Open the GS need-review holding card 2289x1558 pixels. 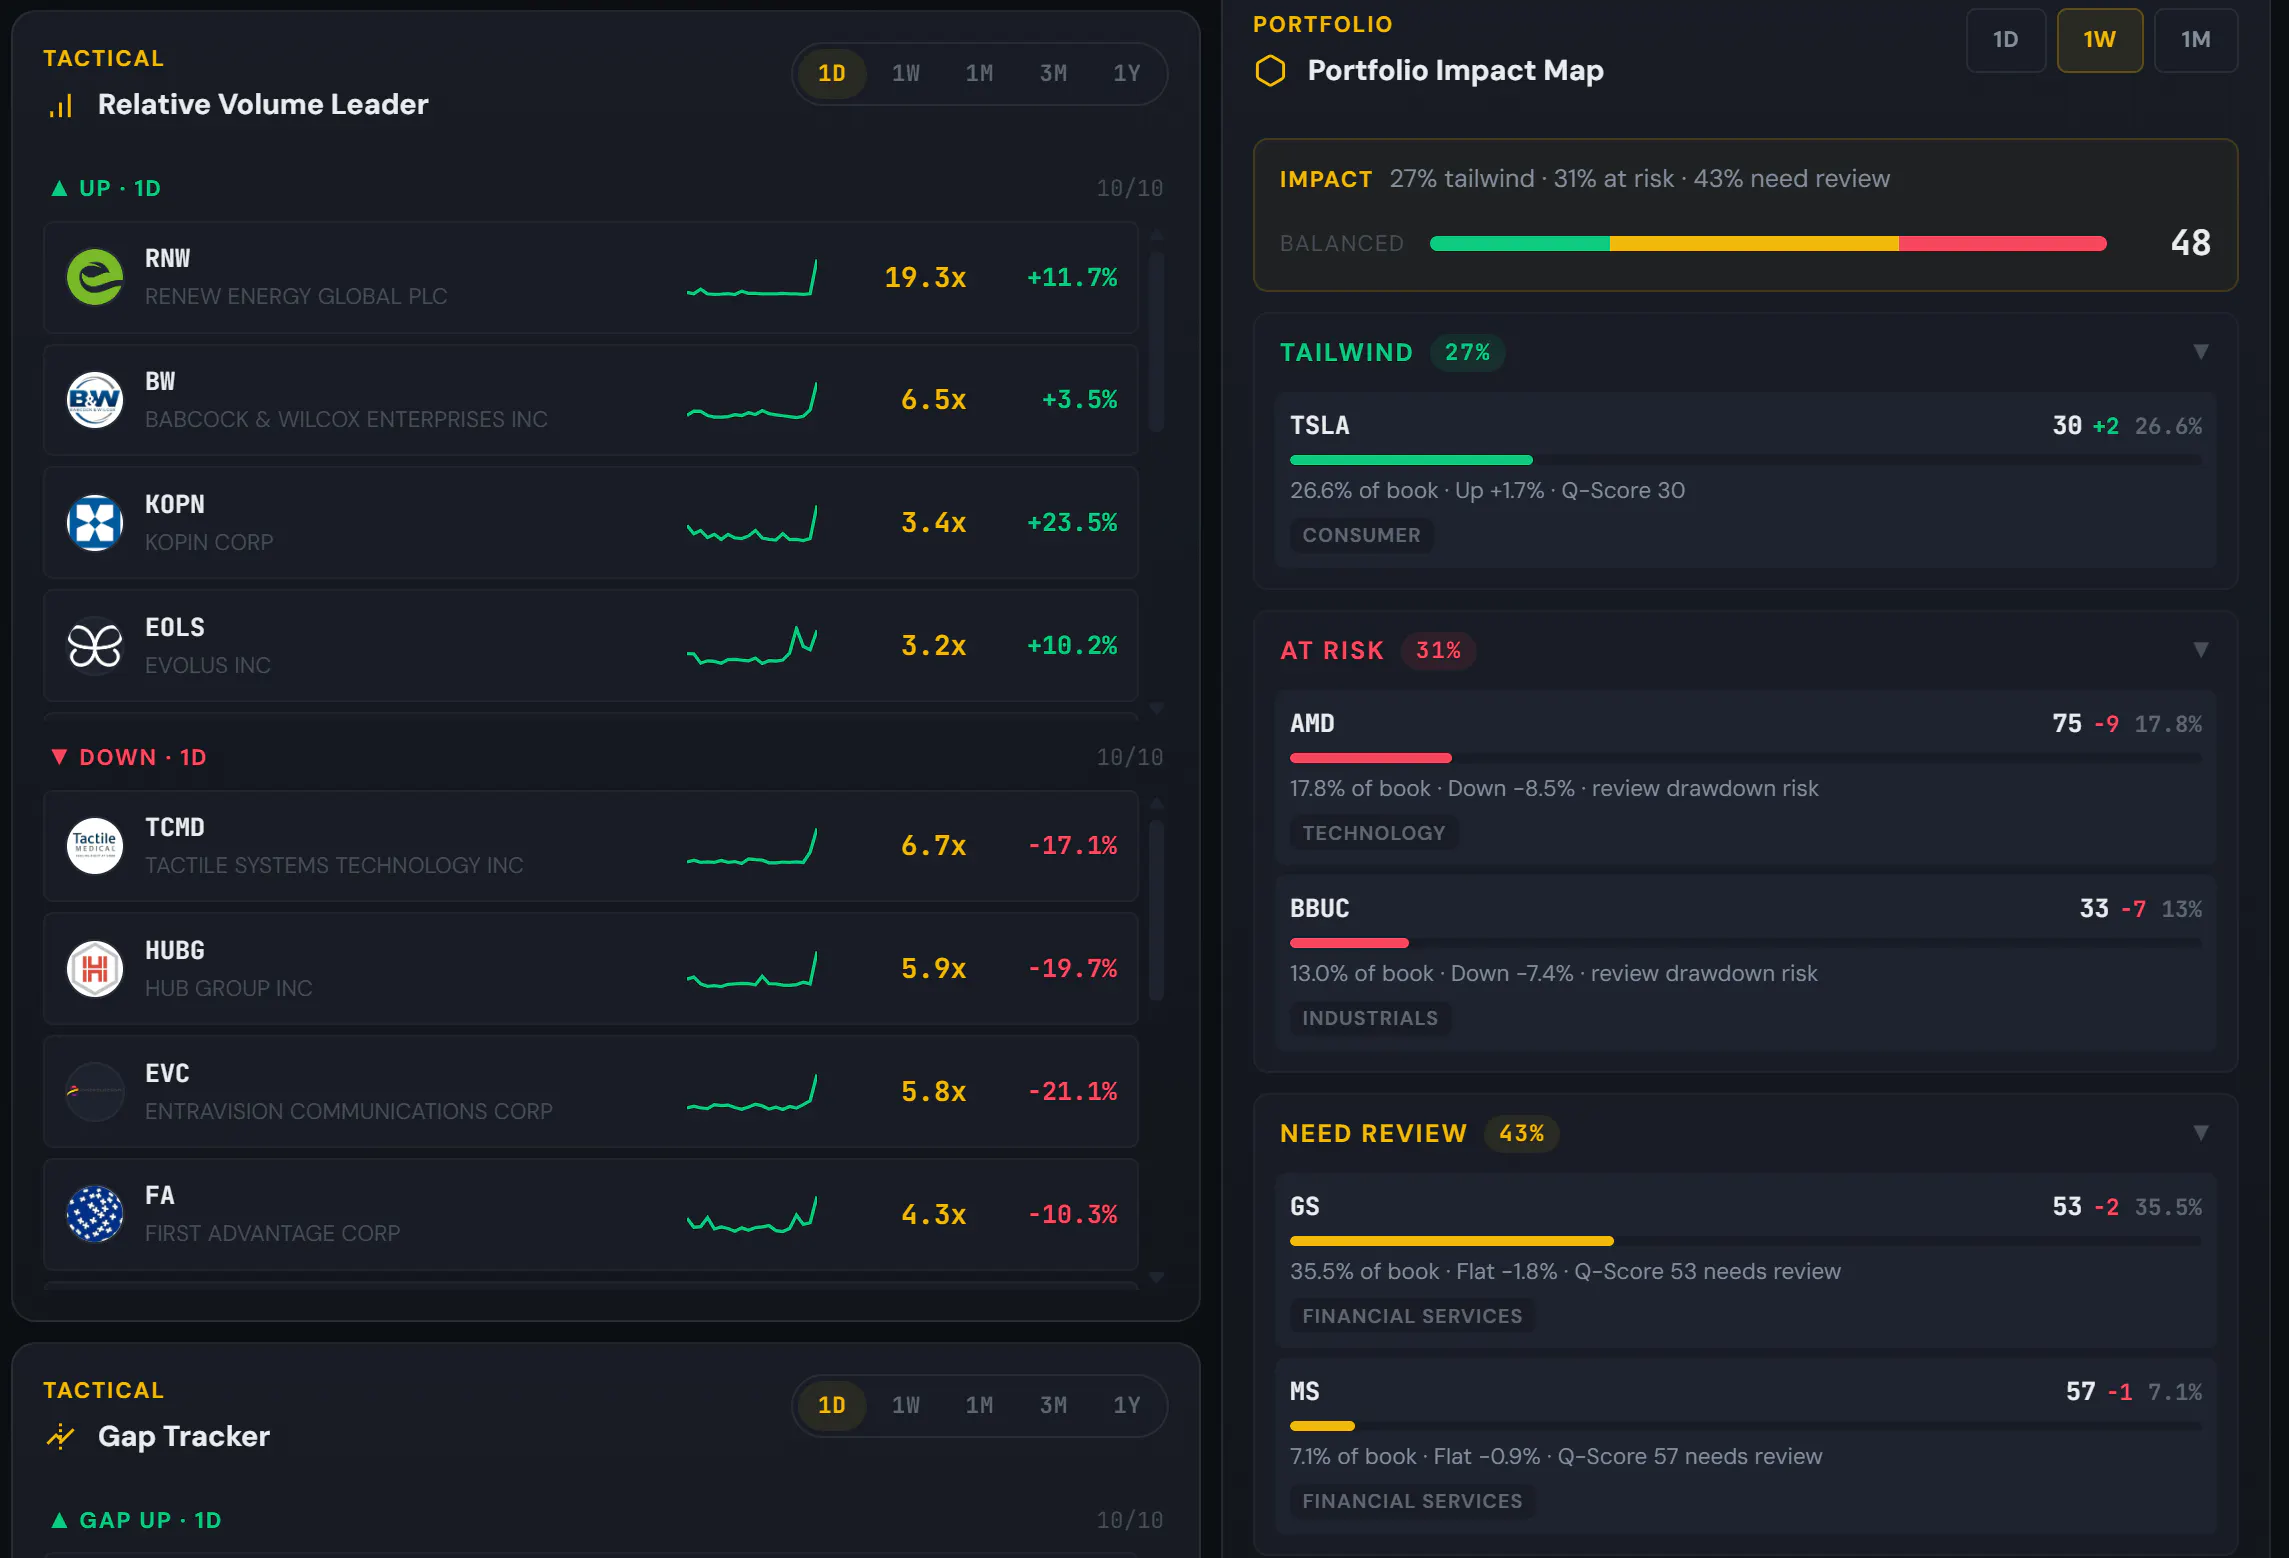point(1745,1261)
